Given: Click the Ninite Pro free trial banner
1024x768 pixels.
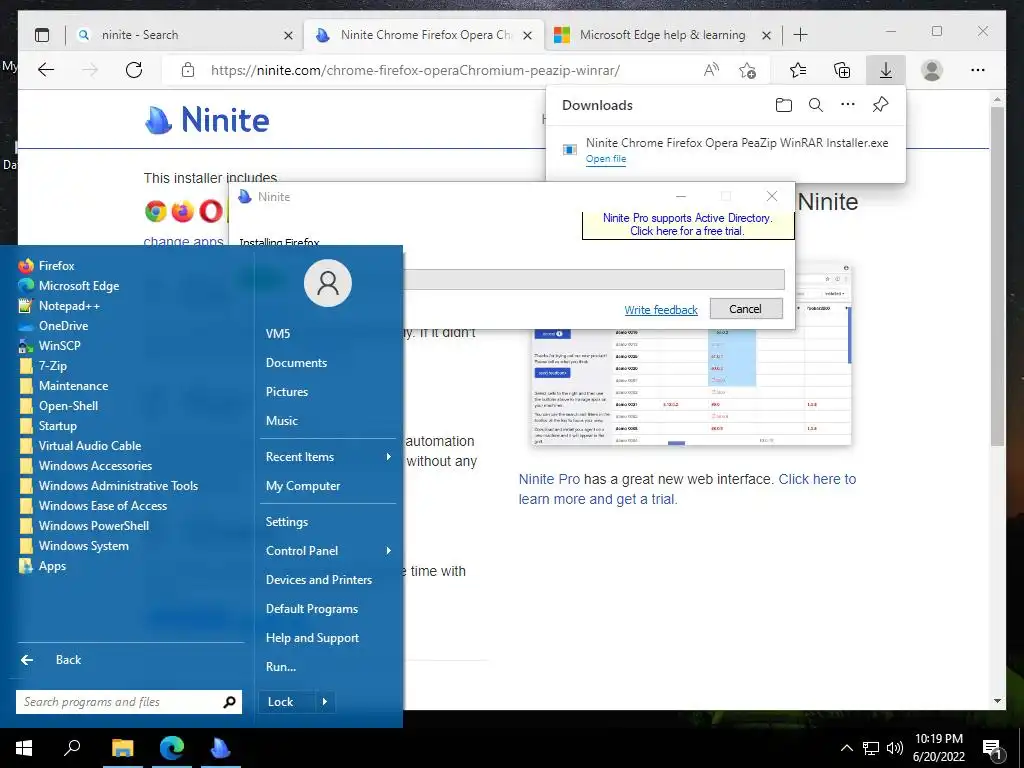Looking at the screenshot, I should (x=688, y=225).
